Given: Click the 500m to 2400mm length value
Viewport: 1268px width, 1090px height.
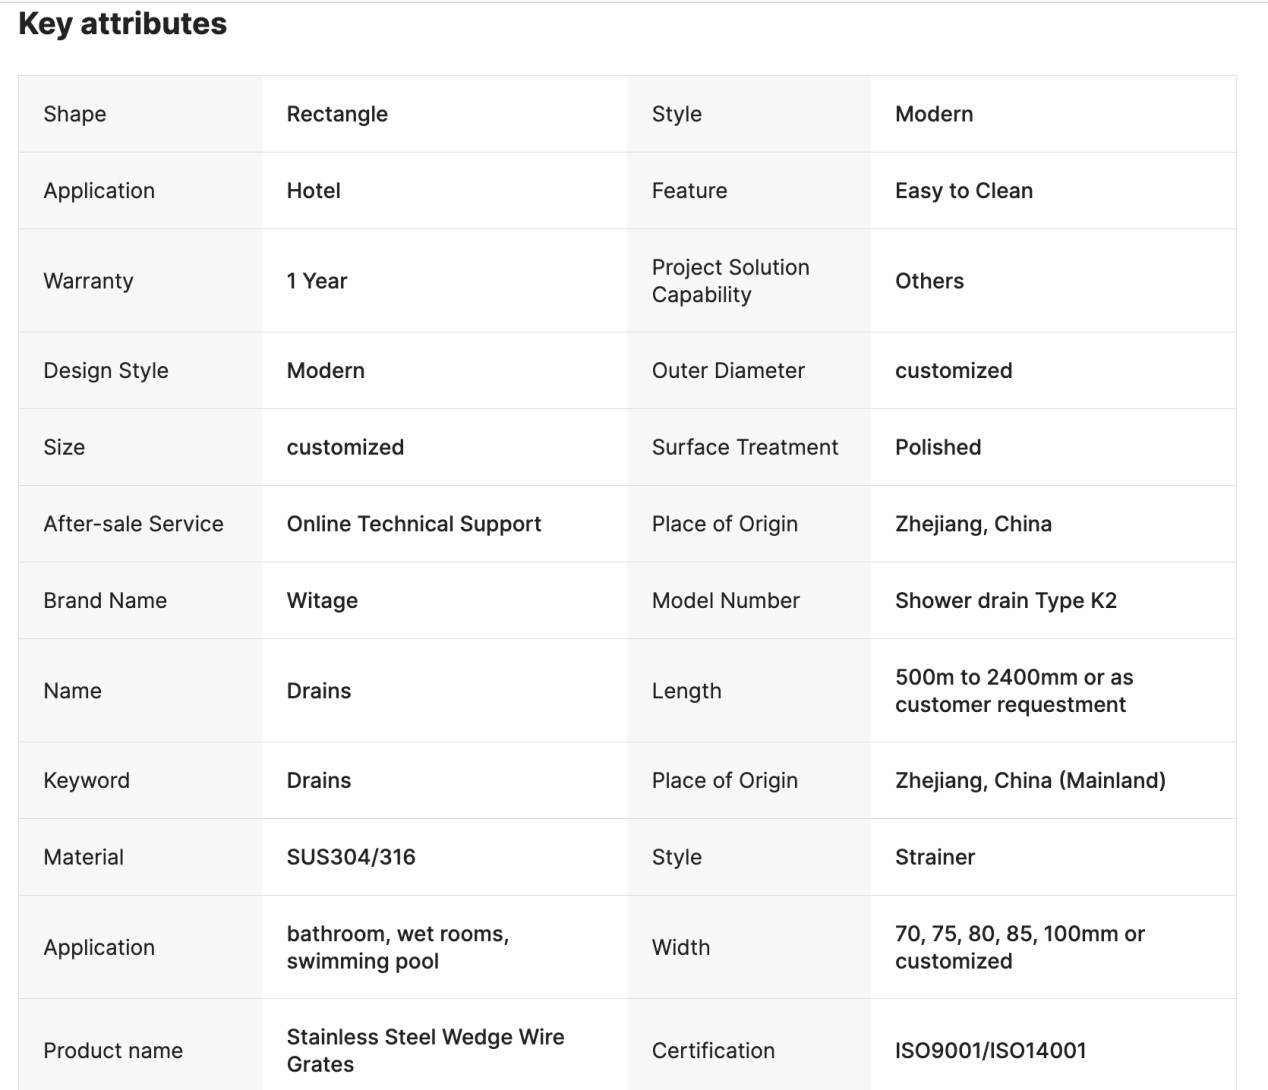Looking at the screenshot, I should pyautogui.click(x=1014, y=691).
